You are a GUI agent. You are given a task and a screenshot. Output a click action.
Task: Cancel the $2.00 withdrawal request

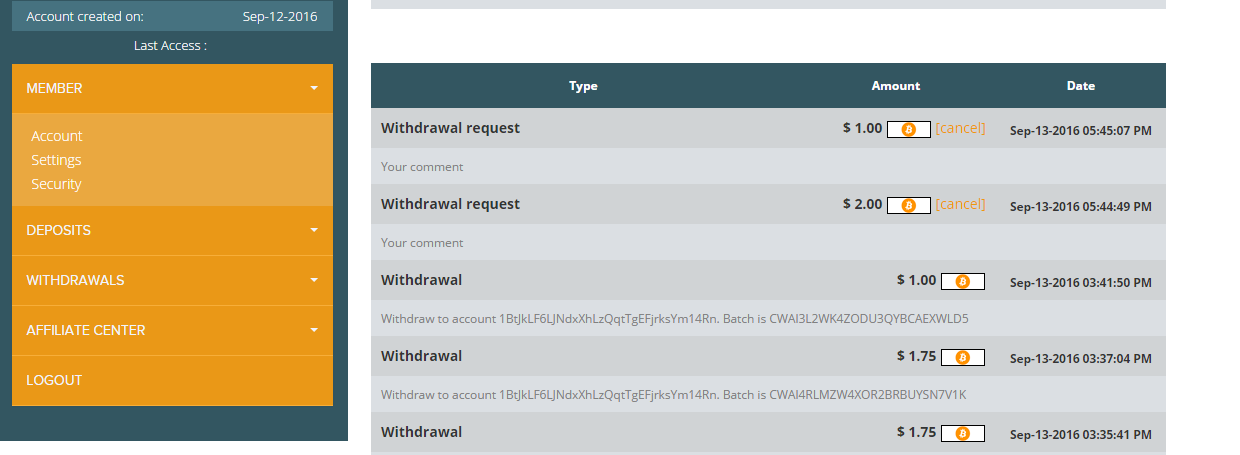click(960, 204)
